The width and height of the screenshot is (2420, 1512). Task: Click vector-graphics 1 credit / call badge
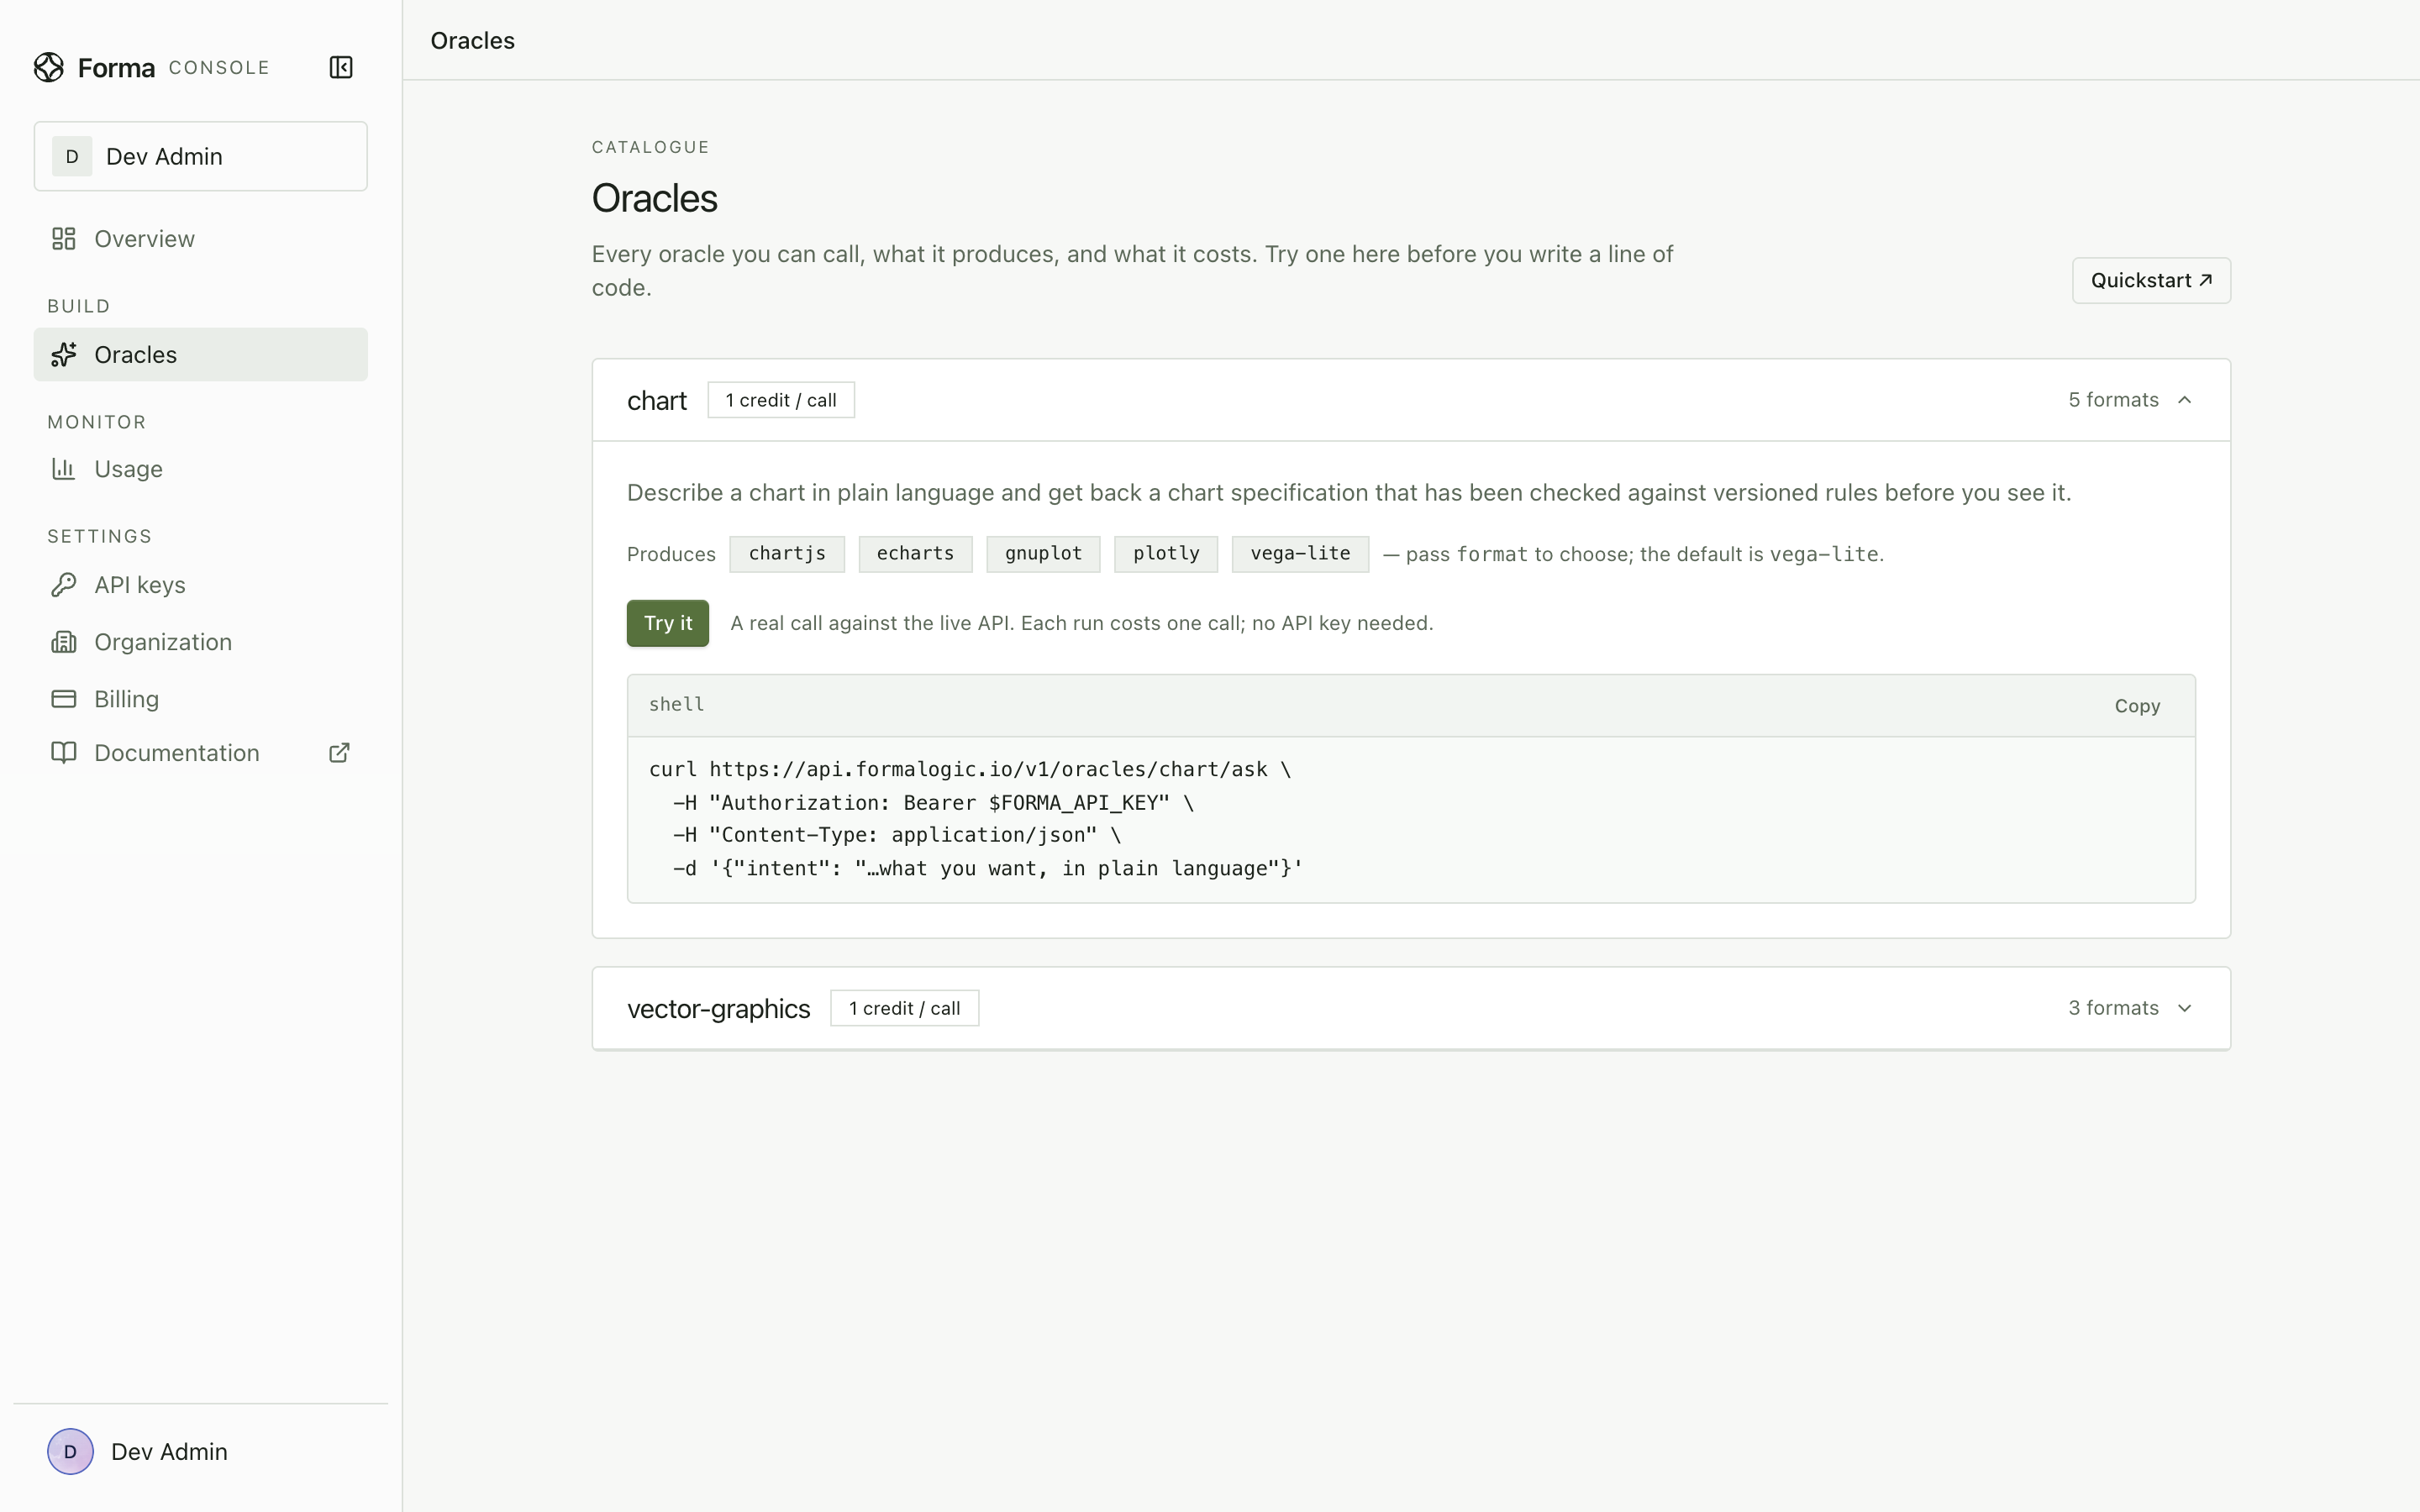(x=904, y=1008)
